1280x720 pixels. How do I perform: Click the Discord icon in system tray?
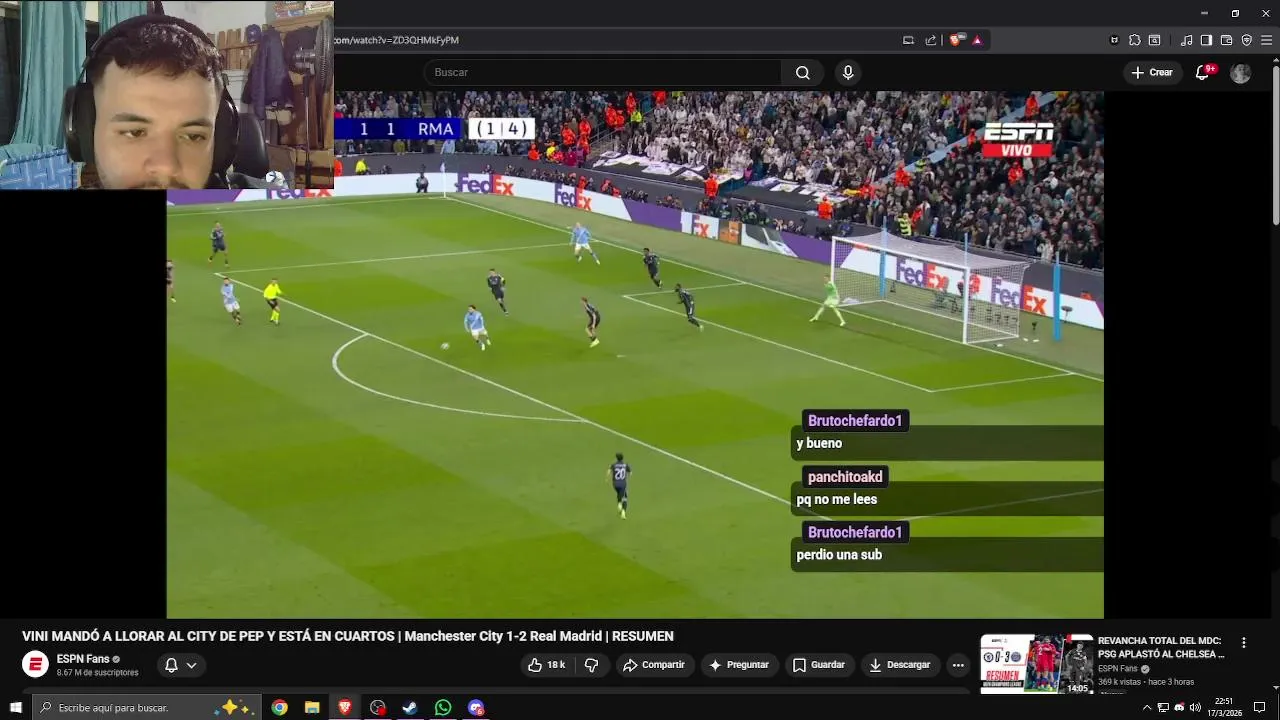(1179, 707)
